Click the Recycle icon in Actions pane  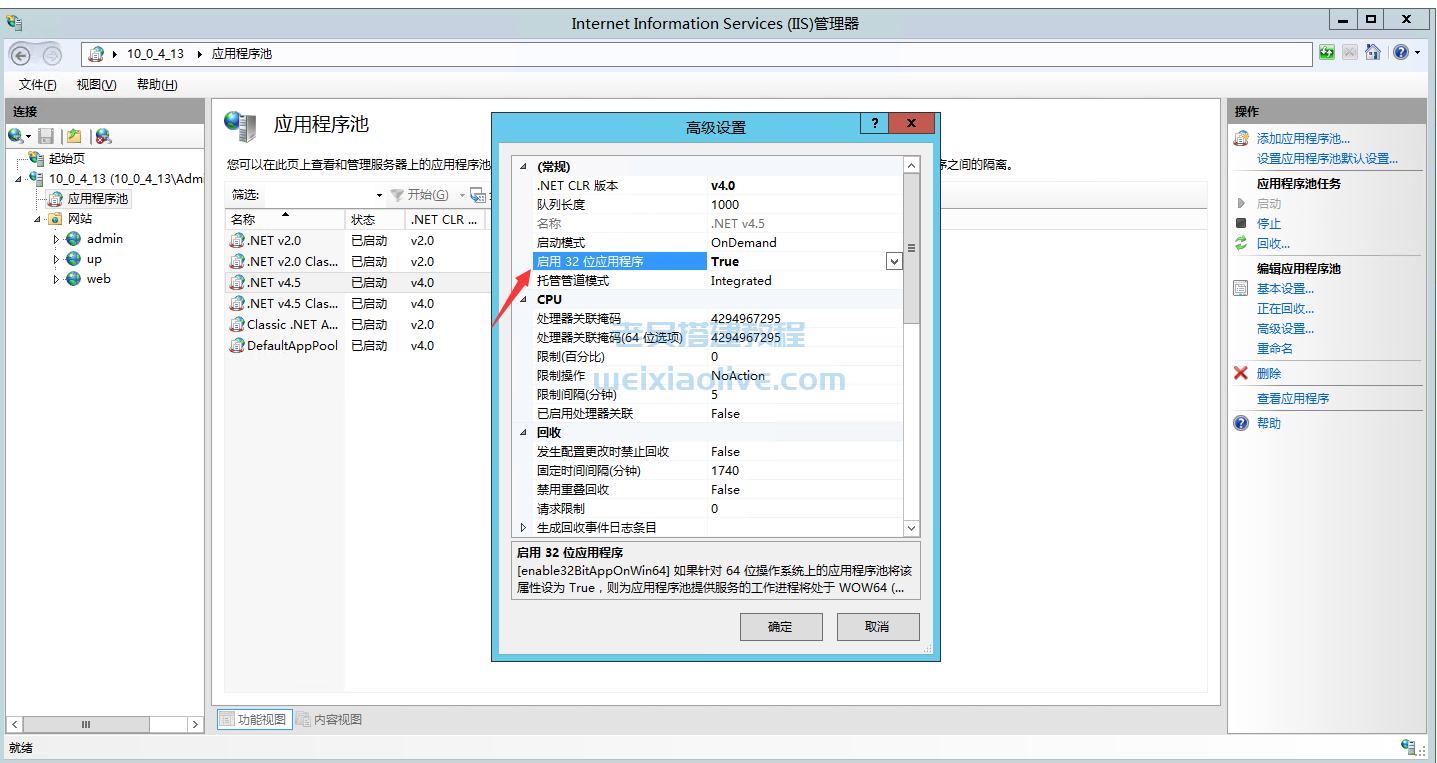(1241, 243)
